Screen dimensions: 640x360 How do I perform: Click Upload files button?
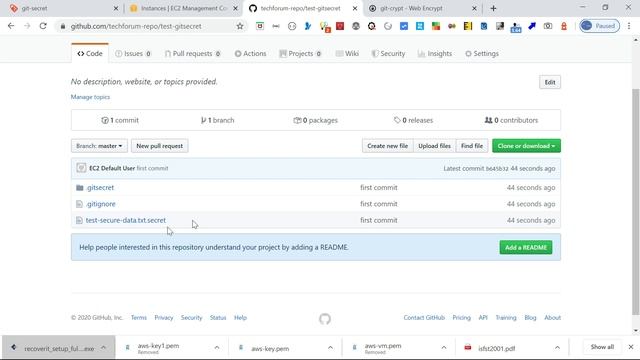pos(434,146)
